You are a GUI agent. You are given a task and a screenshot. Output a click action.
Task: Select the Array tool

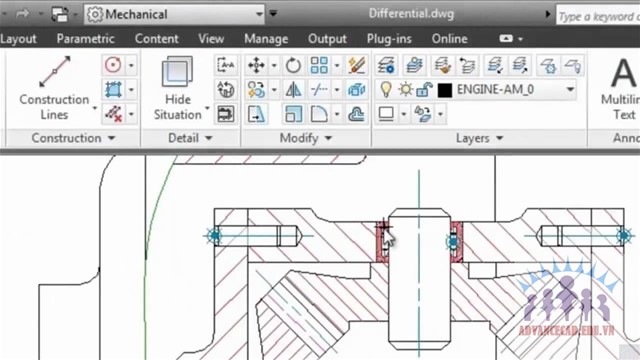(x=319, y=65)
